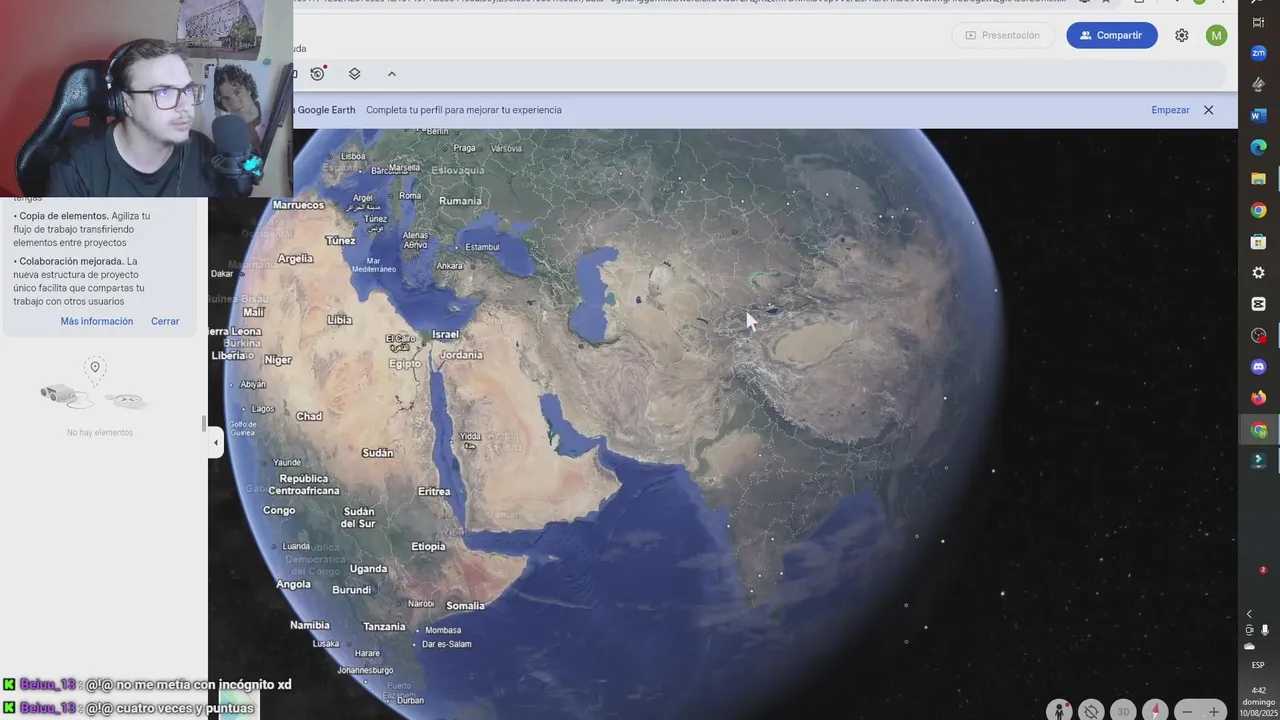Click the Etiopía label on the globe
The image size is (1280, 720).
(428, 547)
